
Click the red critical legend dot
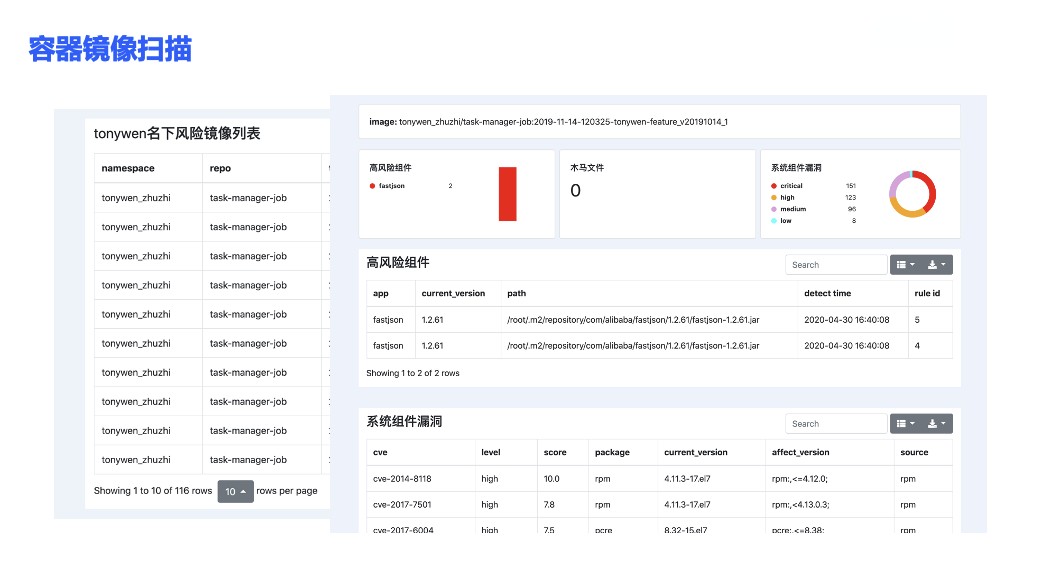[774, 186]
